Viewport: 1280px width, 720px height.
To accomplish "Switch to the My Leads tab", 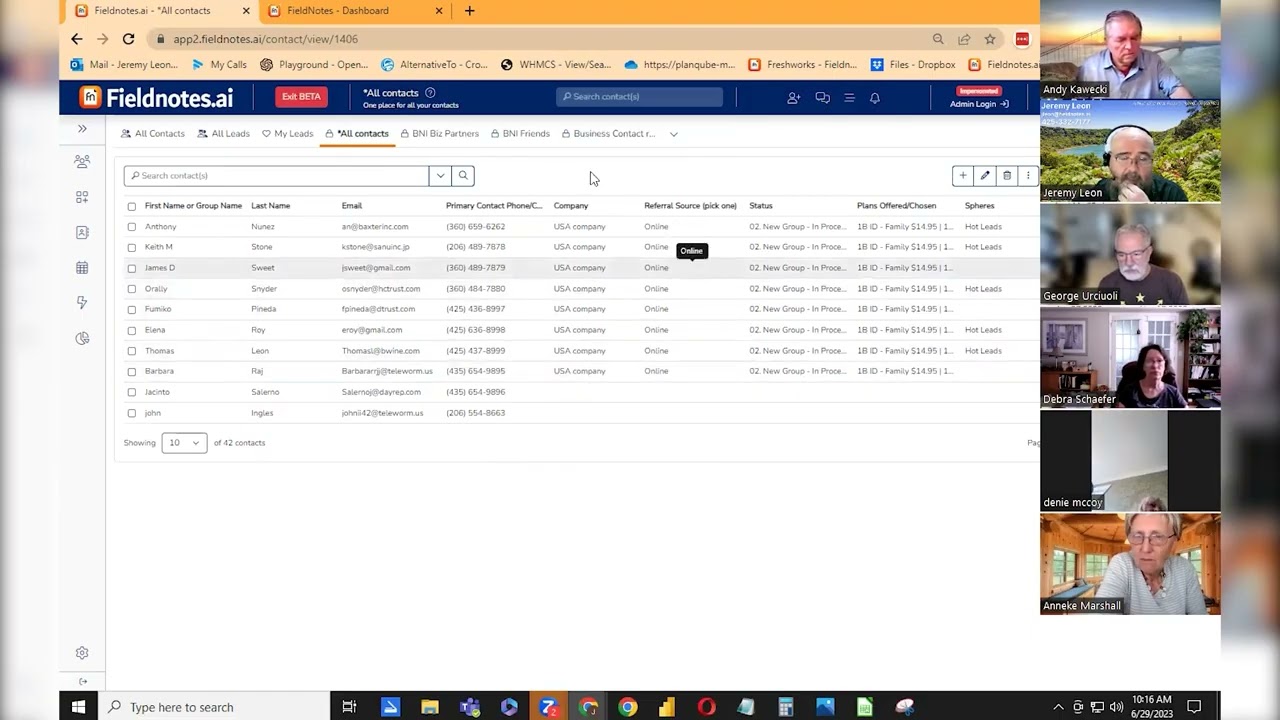I will coord(287,134).
